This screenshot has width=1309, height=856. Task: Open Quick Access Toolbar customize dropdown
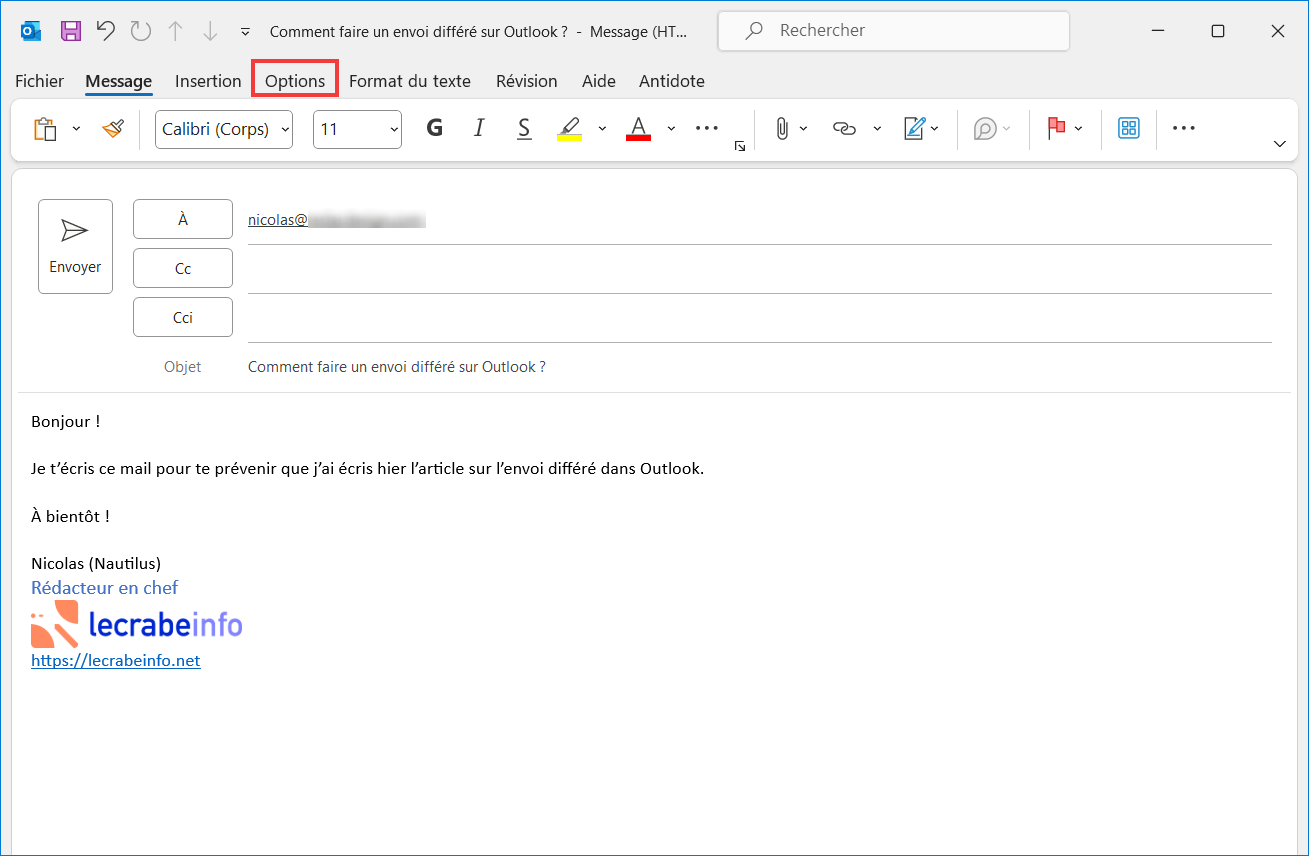pyautogui.click(x=246, y=32)
